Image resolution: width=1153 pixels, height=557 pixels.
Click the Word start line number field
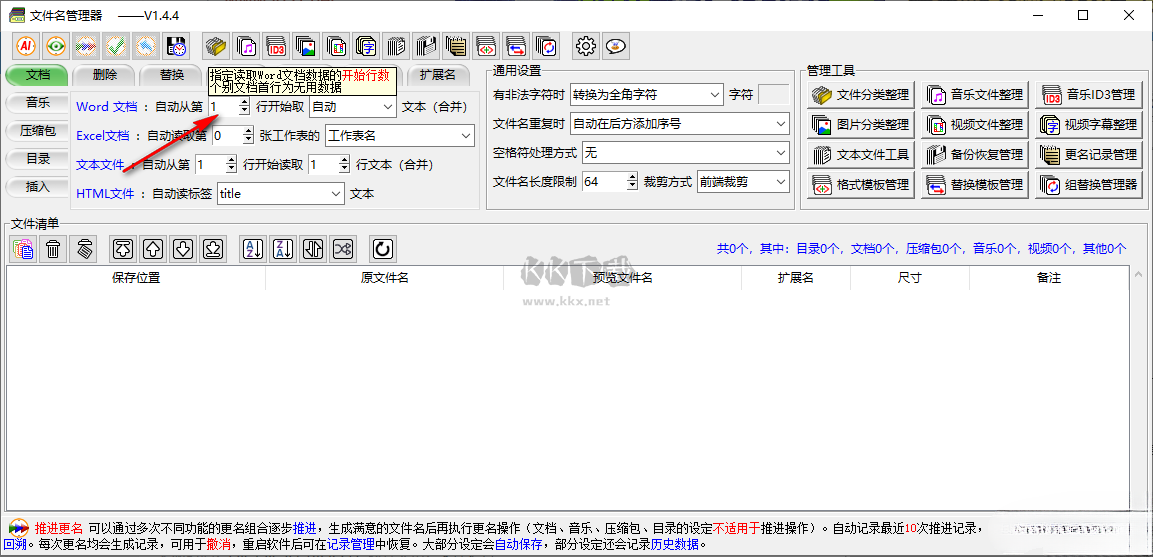point(222,106)
